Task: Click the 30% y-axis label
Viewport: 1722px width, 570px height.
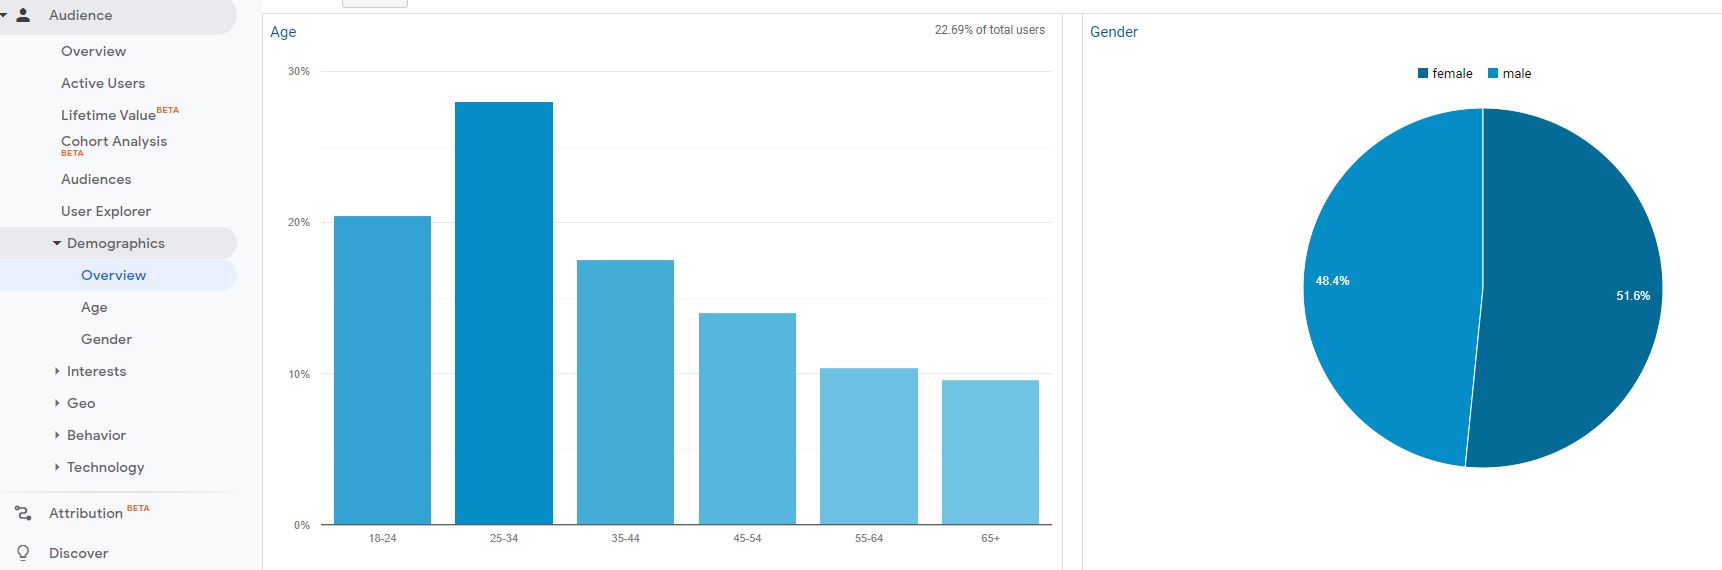Action: (x=299, y=71)
